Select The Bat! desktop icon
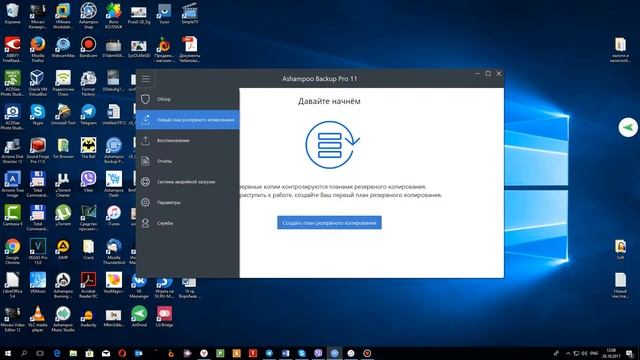The height and width of the screenshot is (360, 640). point(88,149)
